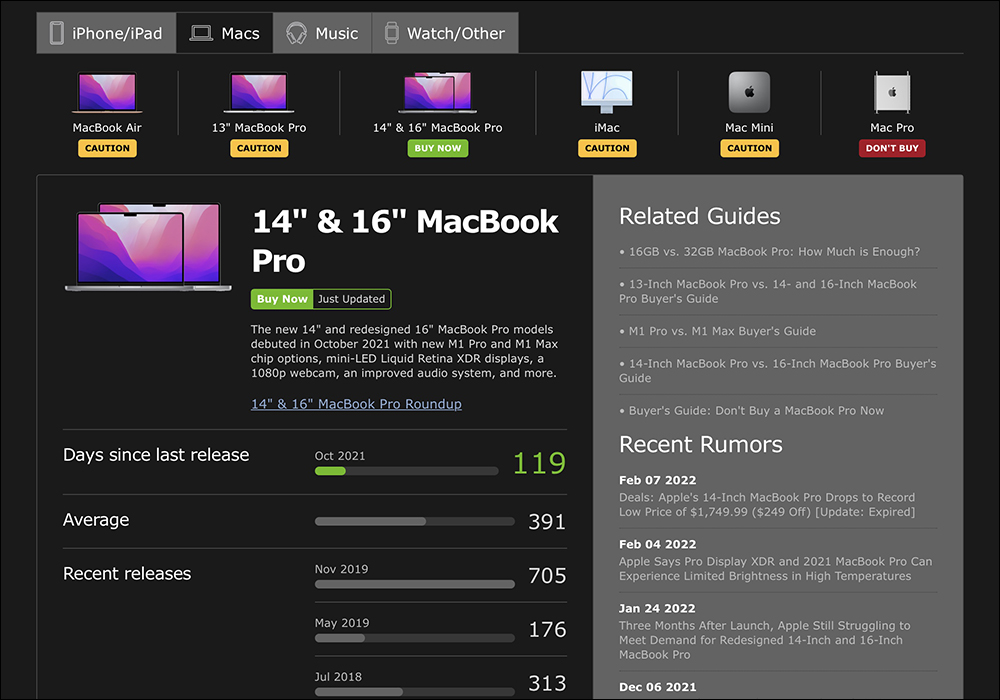Click the Mac Pro tower icon

click(x=892, y=92)
